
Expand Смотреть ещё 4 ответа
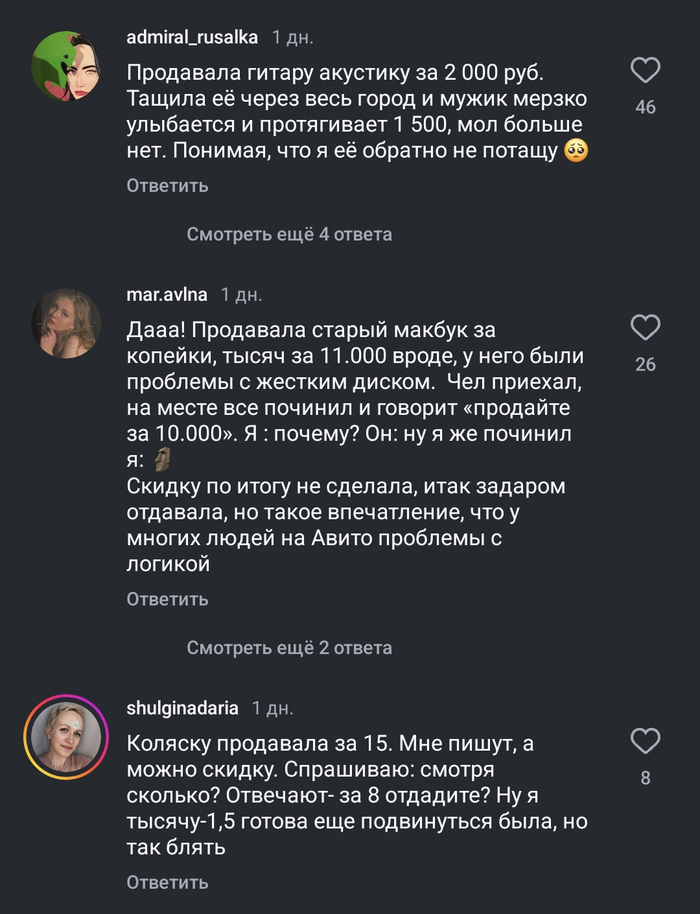(x=289, y=234)
